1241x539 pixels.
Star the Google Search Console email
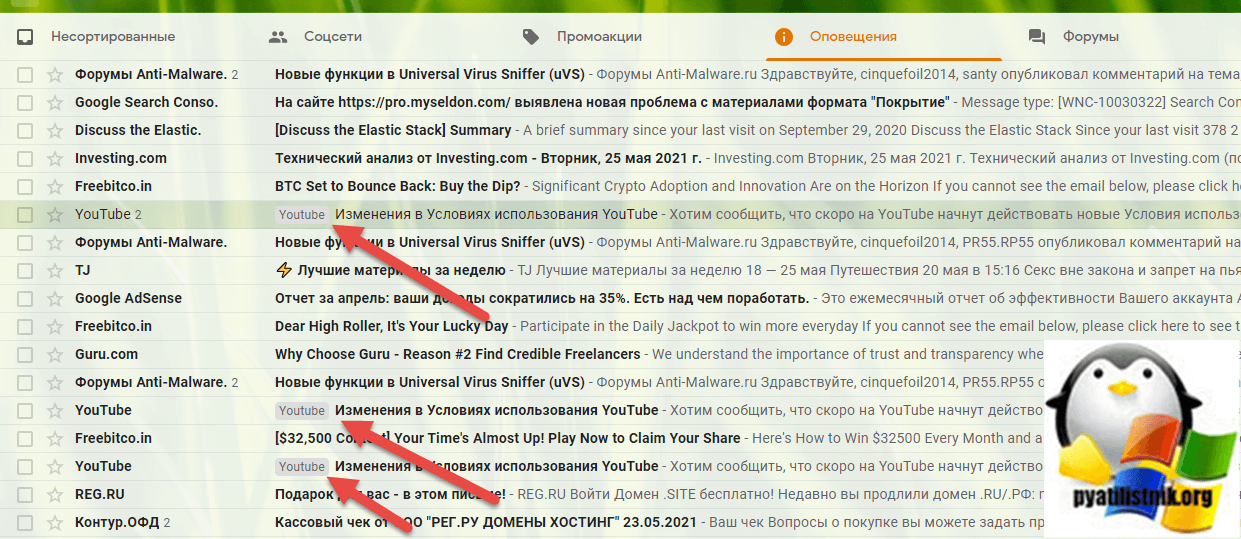[x=55, y=102]
